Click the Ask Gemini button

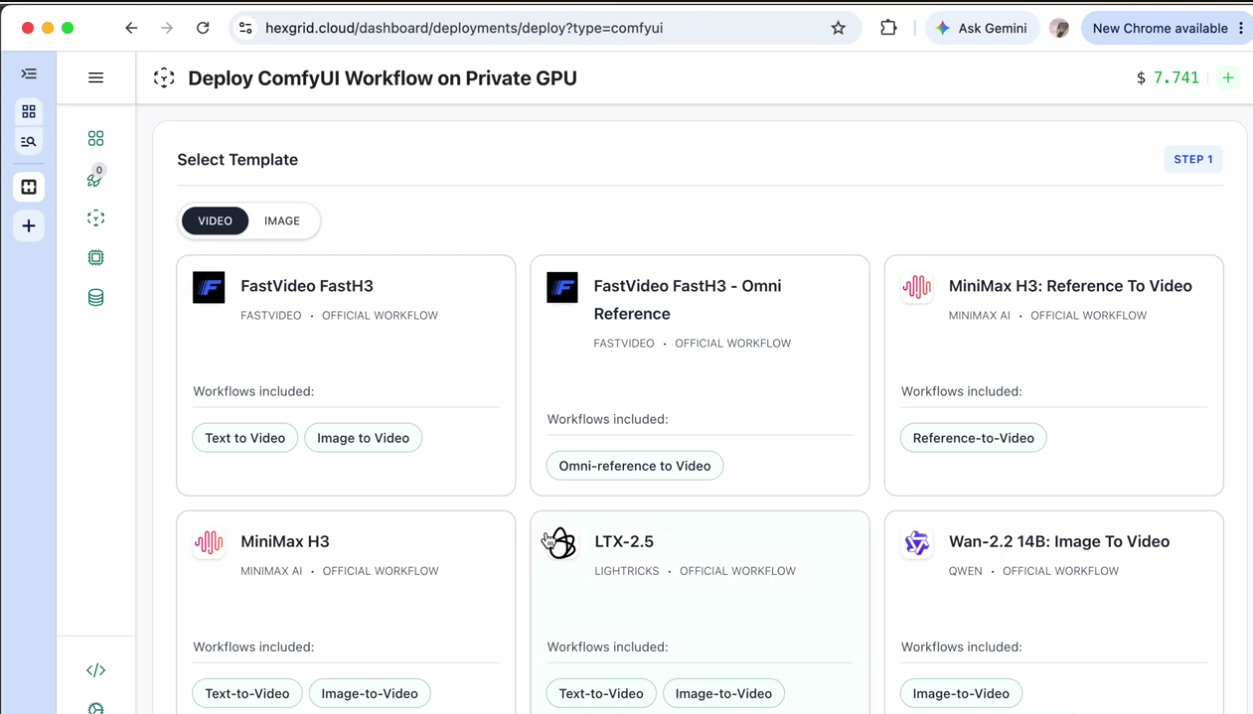(982, 28)
